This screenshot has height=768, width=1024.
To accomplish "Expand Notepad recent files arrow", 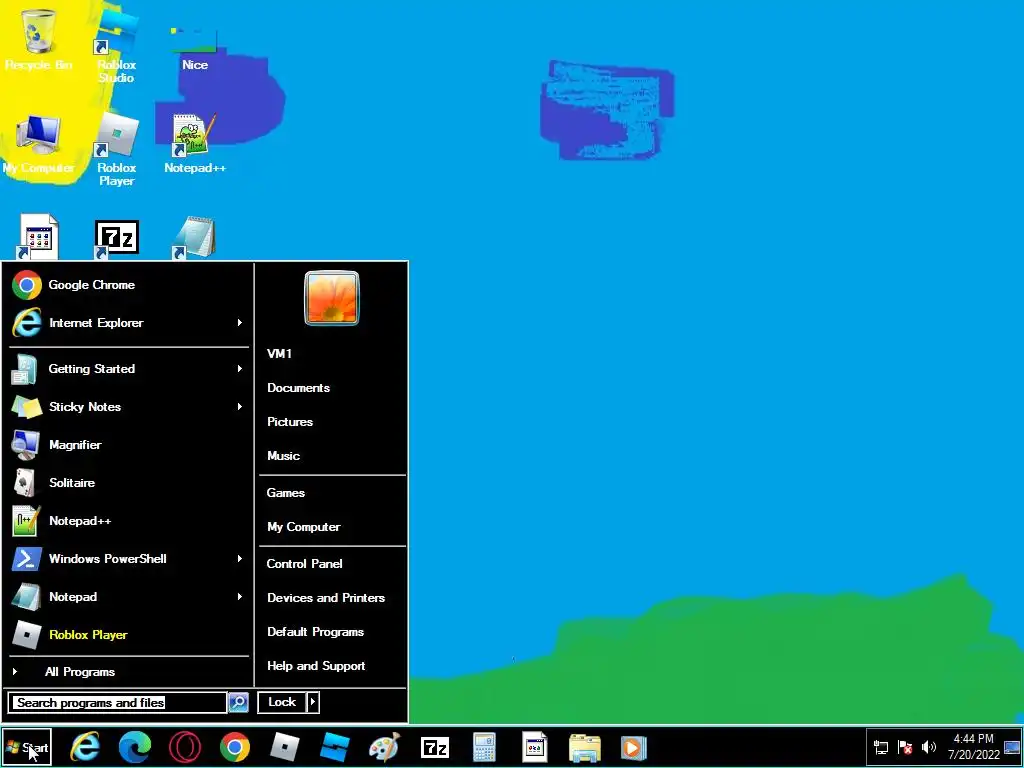I will click(x=240, y=597).
